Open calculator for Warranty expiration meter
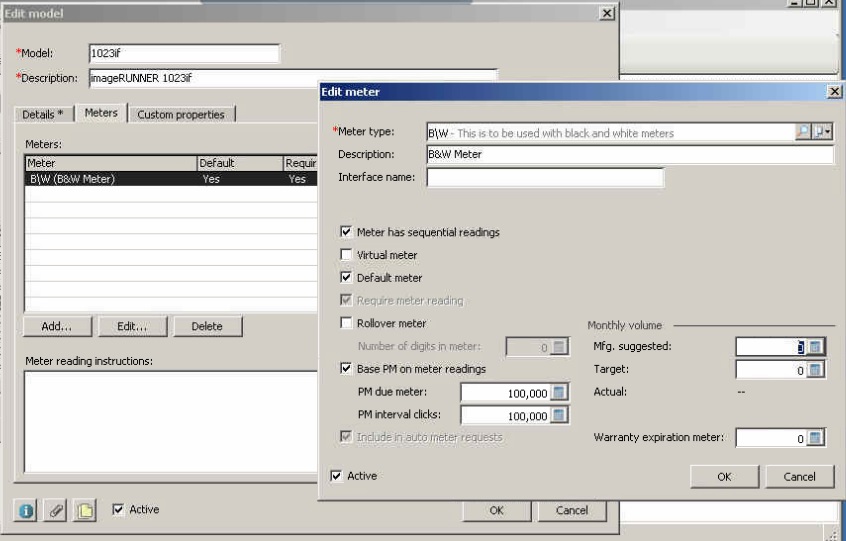The width and height of the screenshot is (846, 541). point(815,438)
